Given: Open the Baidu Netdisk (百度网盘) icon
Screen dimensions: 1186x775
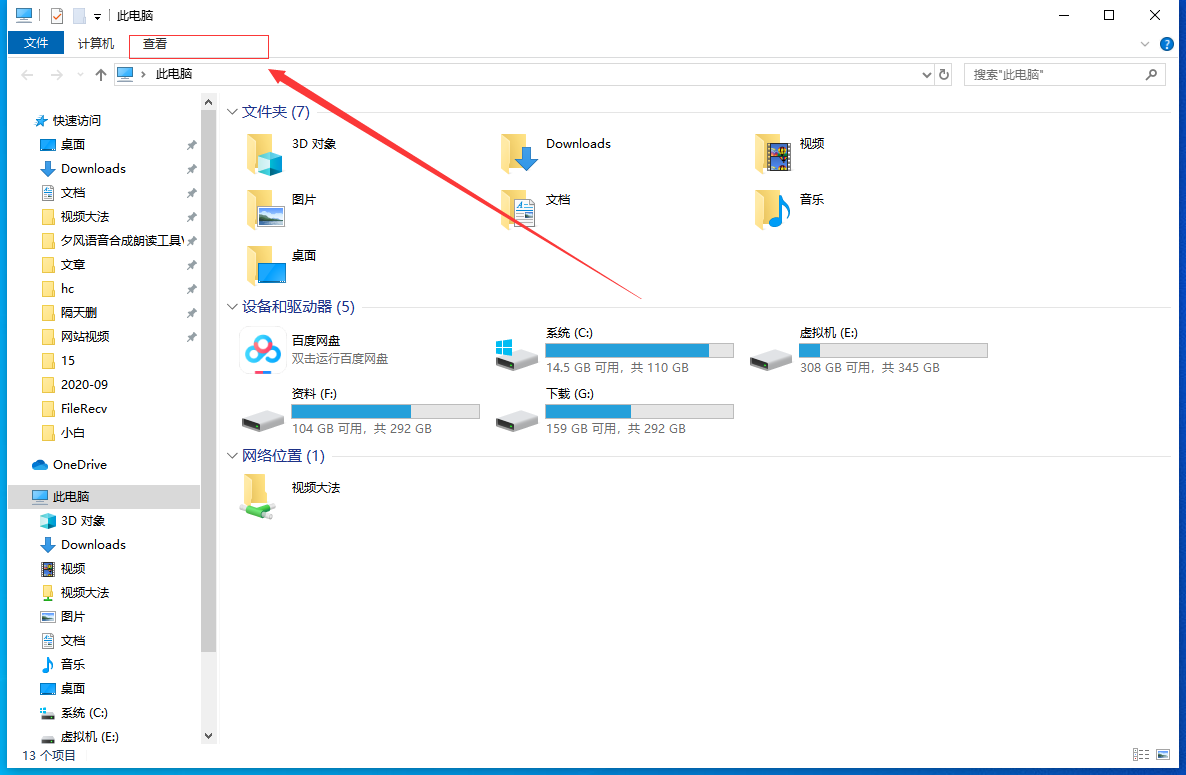Looking at the screenshot, I should pyautogui.click(x=263, y=350).
